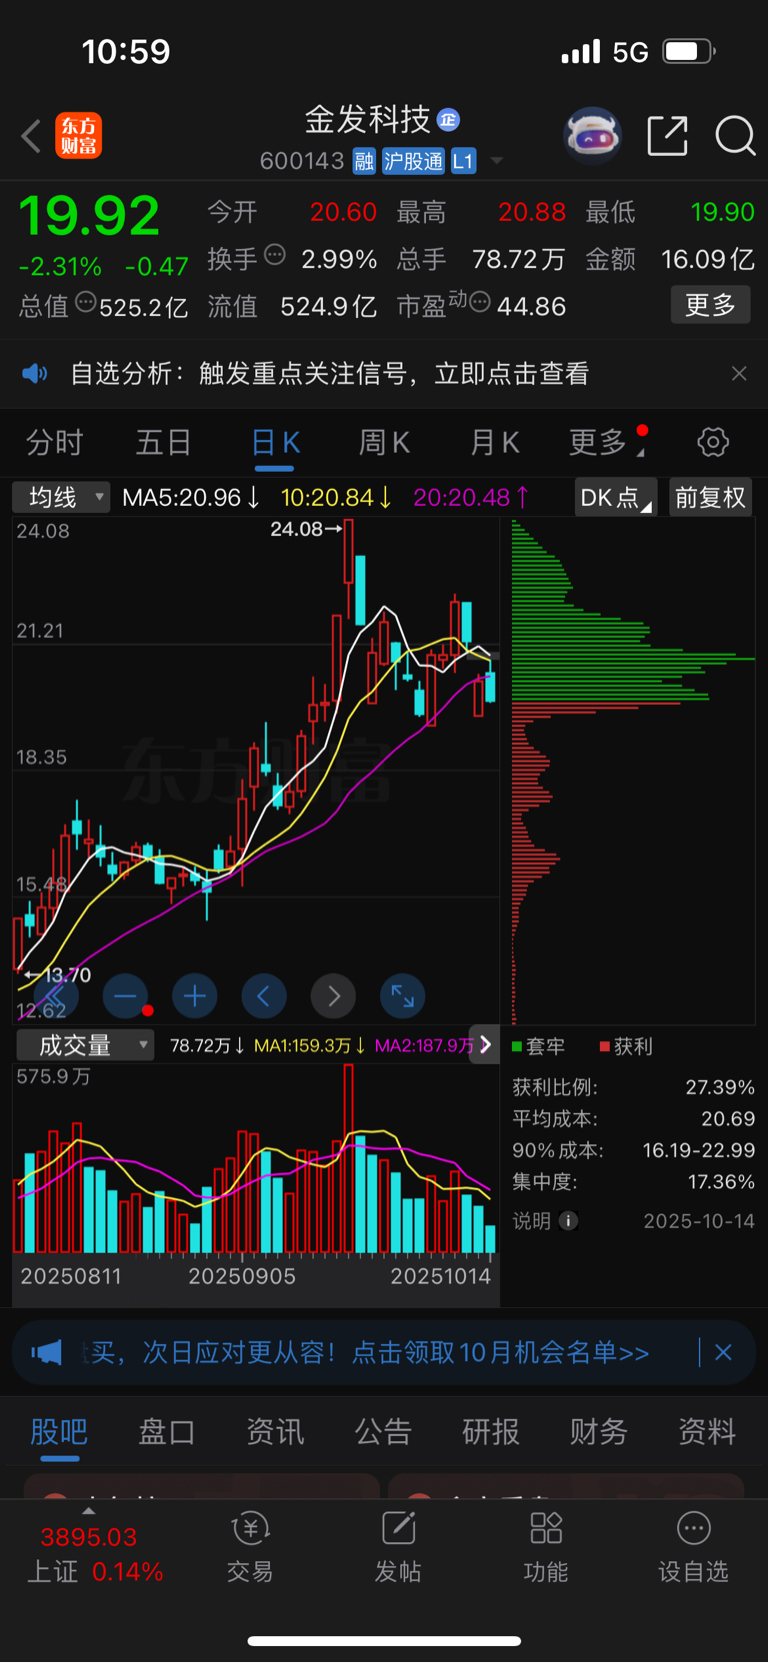Screen dimensions: 768x1663
Task: Tap MA5:20.96 value
Action: pyautogui.click(x=191, y=497)
